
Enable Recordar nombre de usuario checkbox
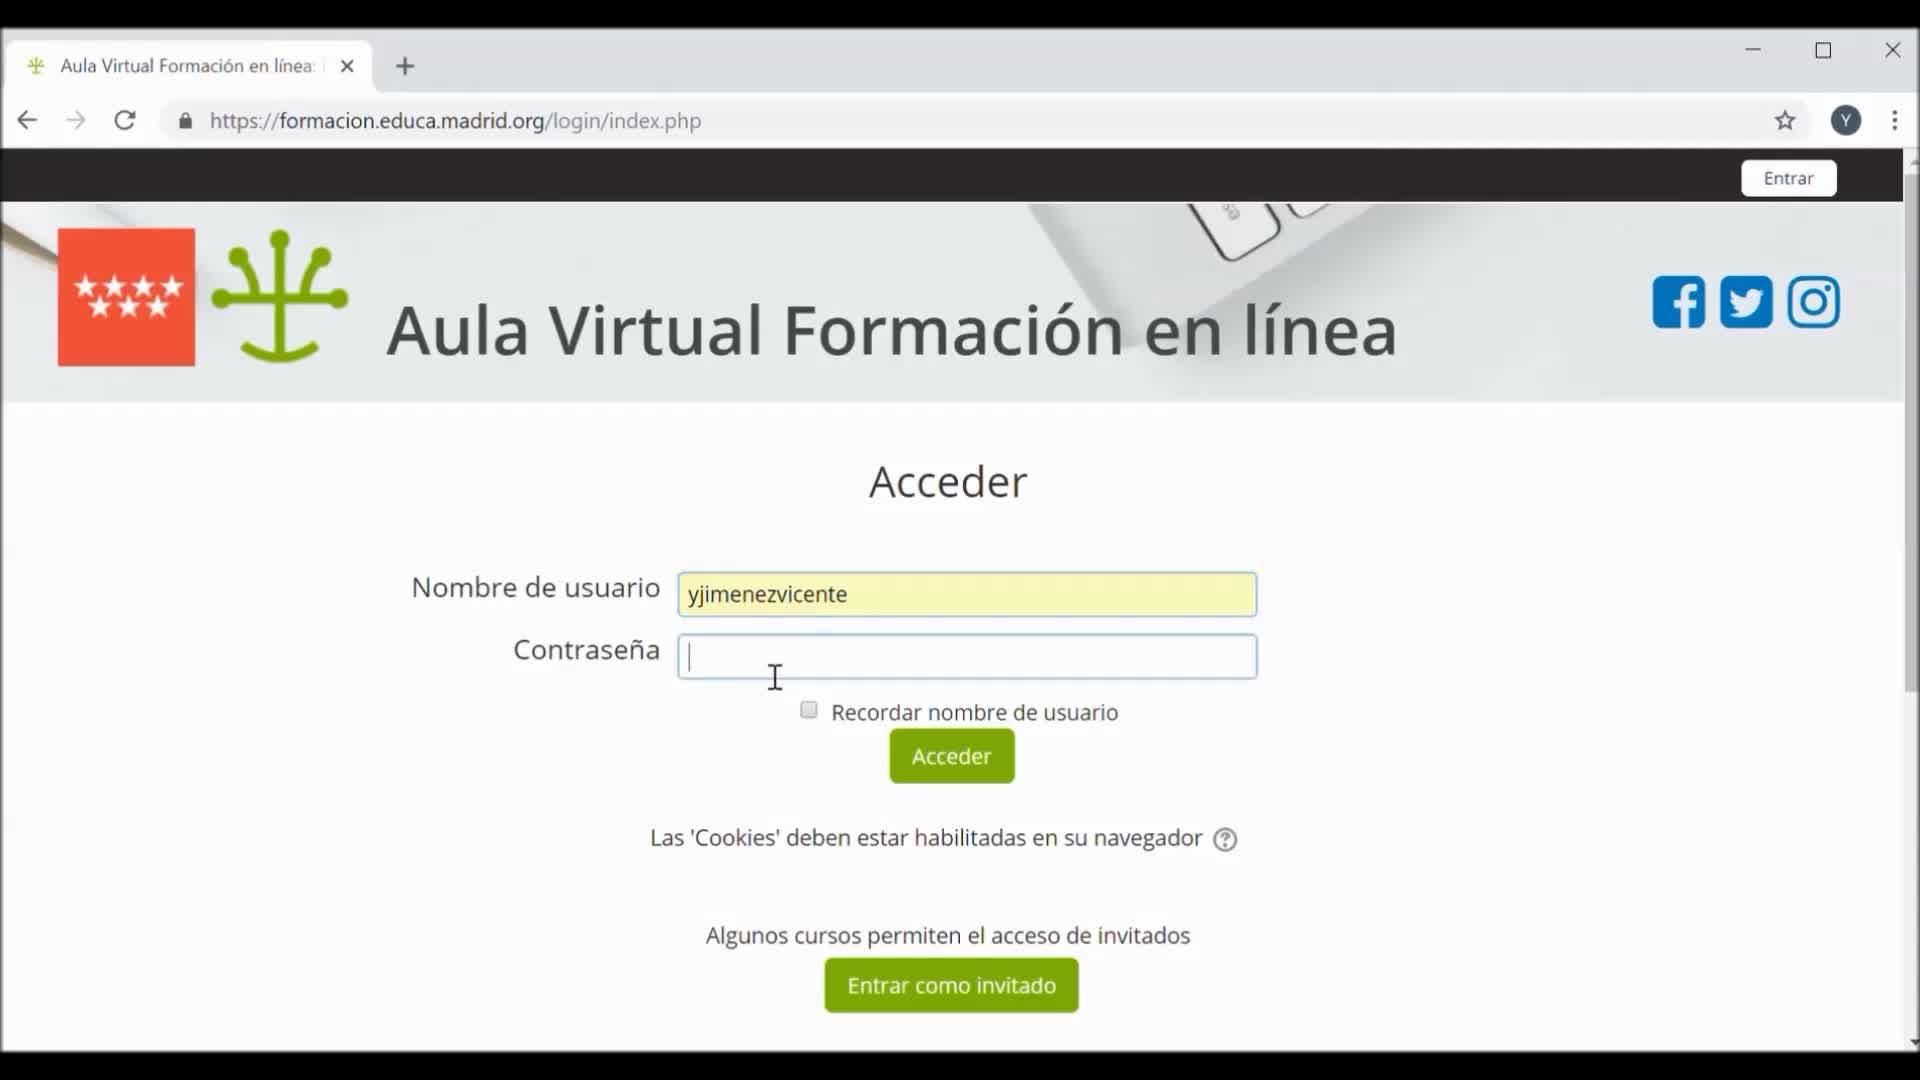point(809,710)
